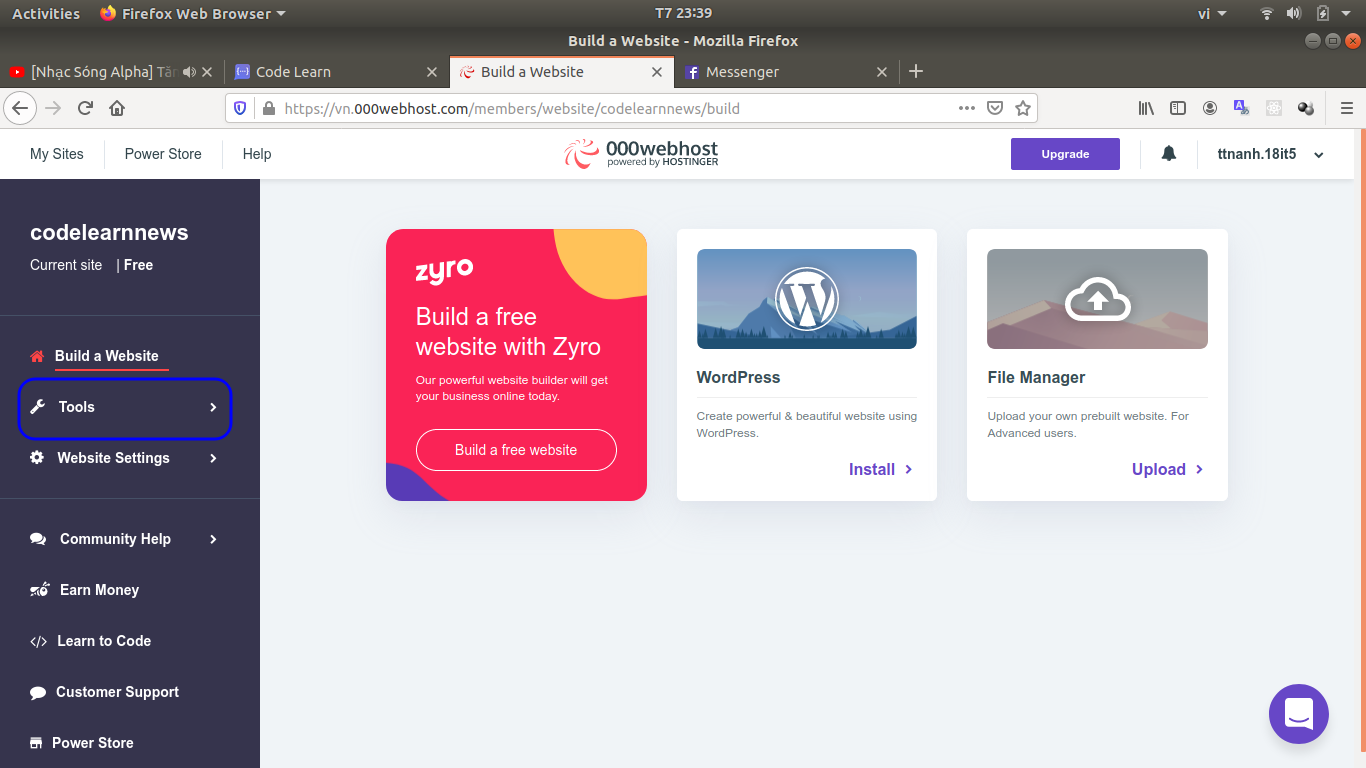Go back to the previous page

tap(20, 108)
